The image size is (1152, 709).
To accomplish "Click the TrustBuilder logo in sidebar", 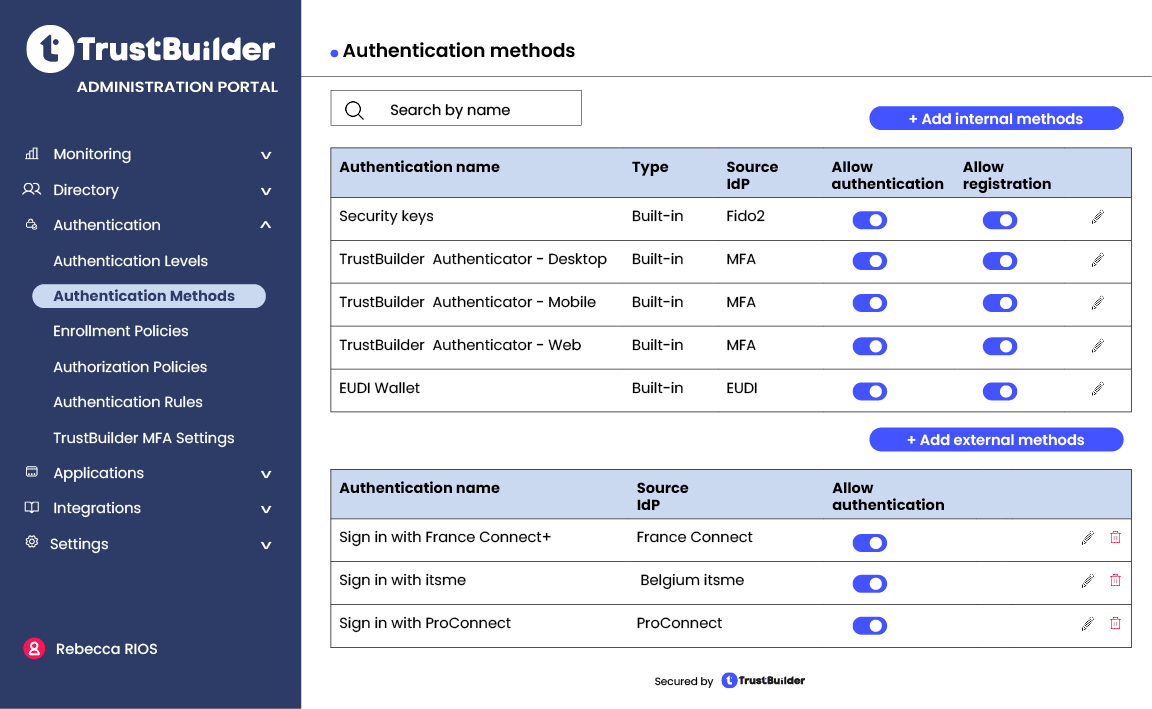I will (x=151, y=49).
